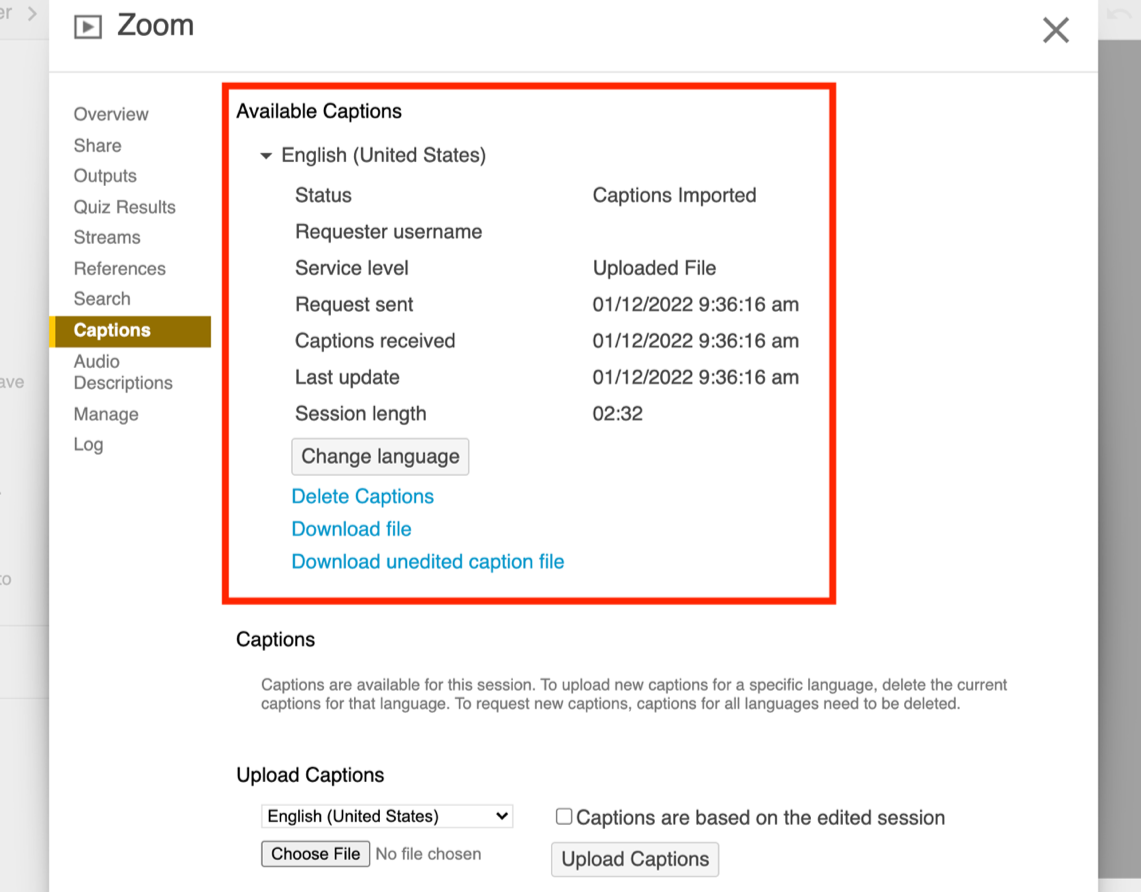Open Audio Descriptions section
This screenshot has height=892, width=1141.
coord(123,373)
